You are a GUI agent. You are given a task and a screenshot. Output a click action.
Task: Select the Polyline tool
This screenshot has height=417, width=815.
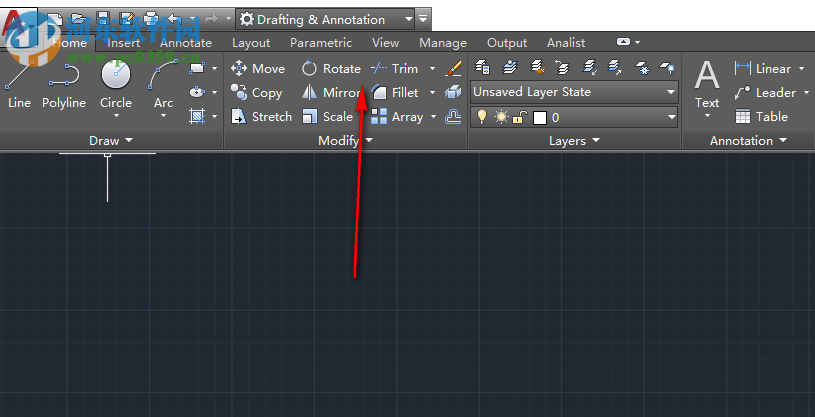(x=64, y=86)
